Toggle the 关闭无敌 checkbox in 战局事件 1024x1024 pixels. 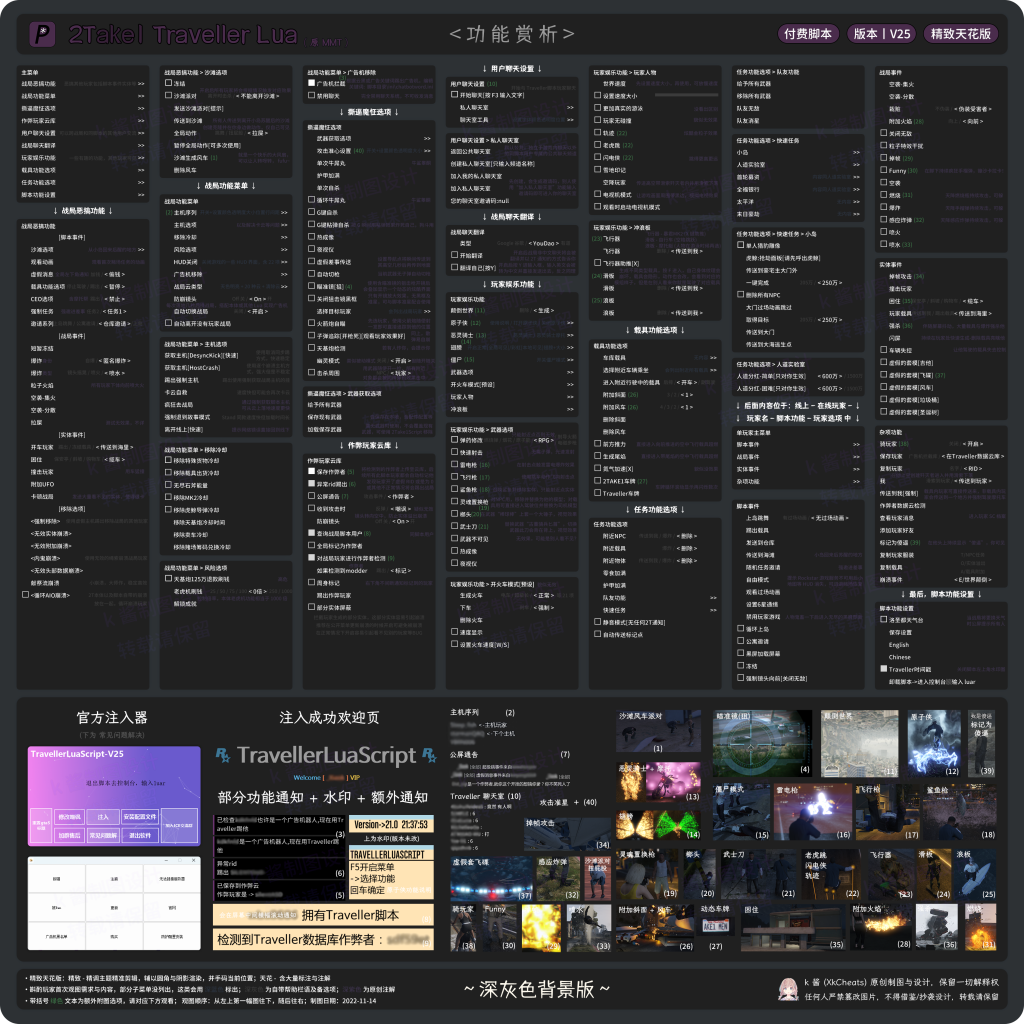[884, 133]
